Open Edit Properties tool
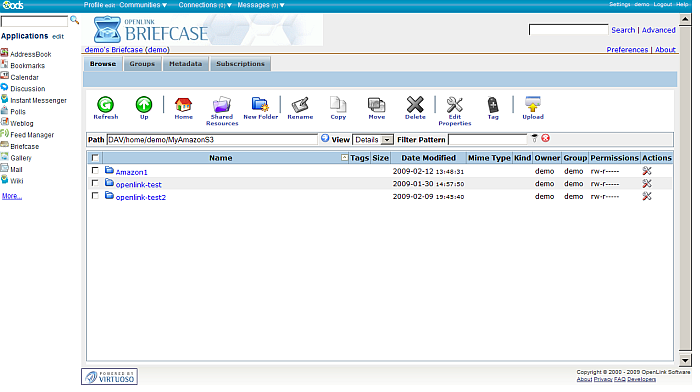Viewport: 700px width, 392px height. tap(454, 104)
